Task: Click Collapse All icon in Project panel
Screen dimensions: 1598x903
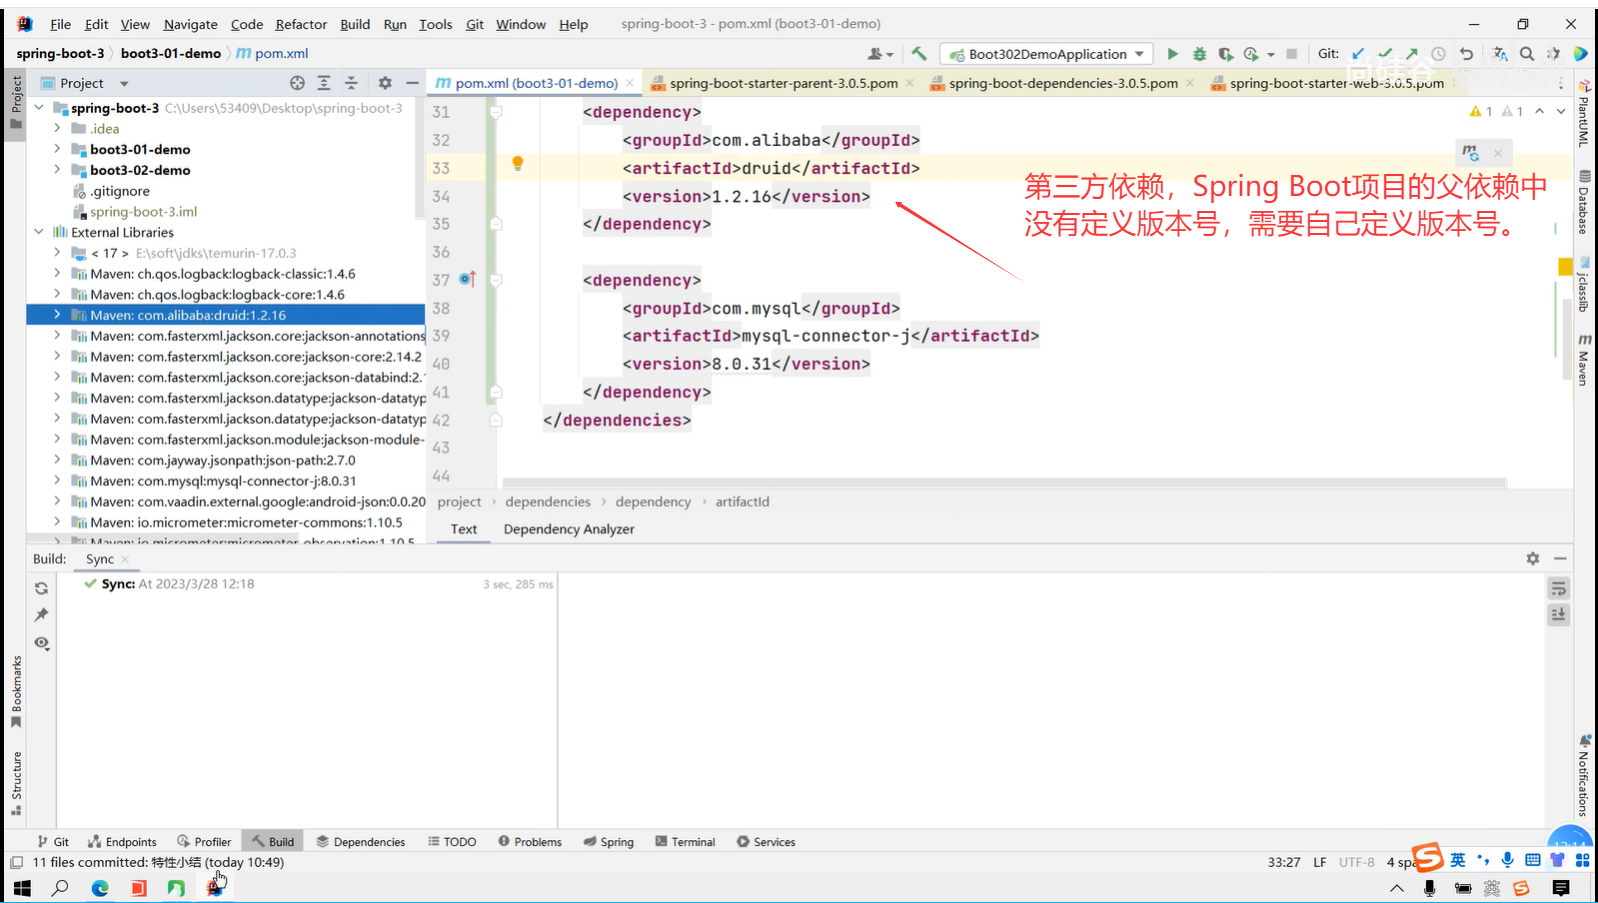Action: (351, 83)
